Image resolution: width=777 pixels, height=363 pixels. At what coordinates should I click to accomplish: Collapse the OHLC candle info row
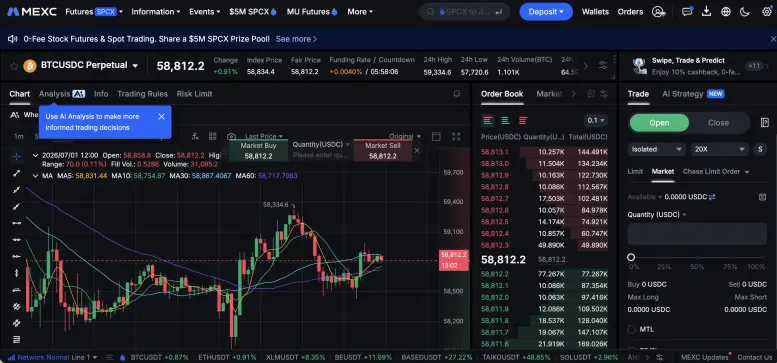tap(35, 155)
